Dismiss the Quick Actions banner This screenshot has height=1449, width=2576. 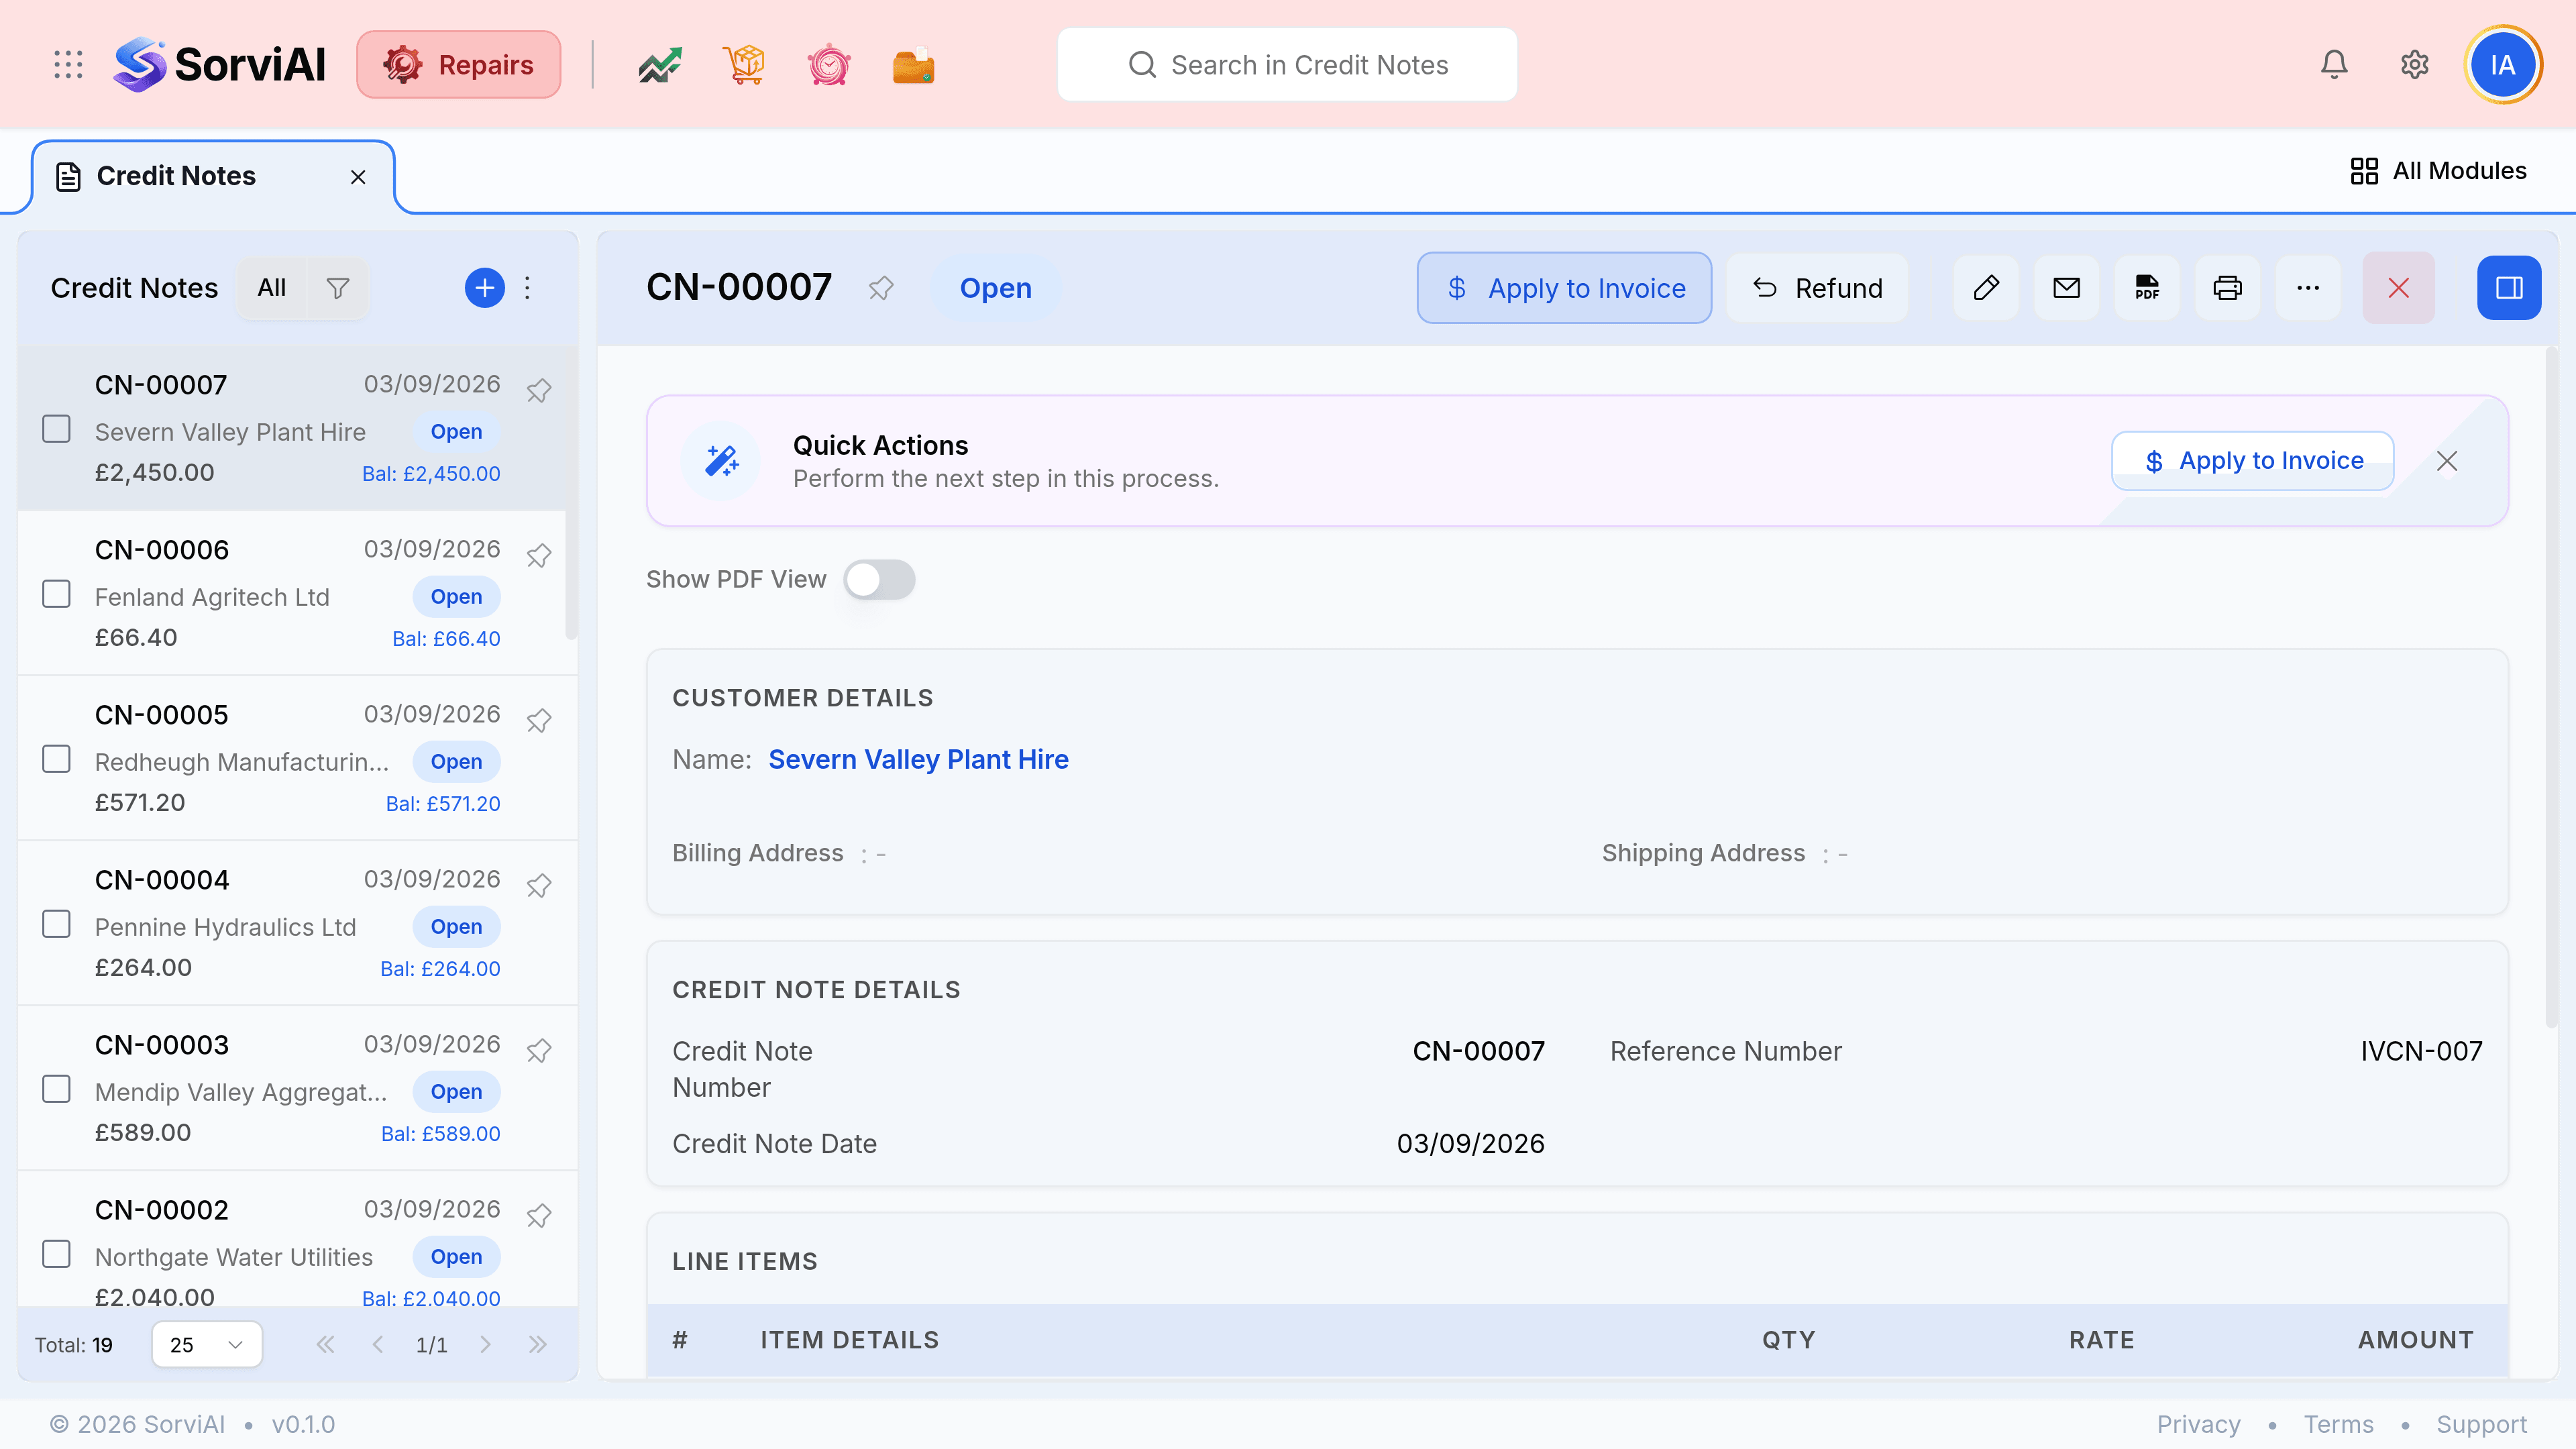(x=2447, y=461)
